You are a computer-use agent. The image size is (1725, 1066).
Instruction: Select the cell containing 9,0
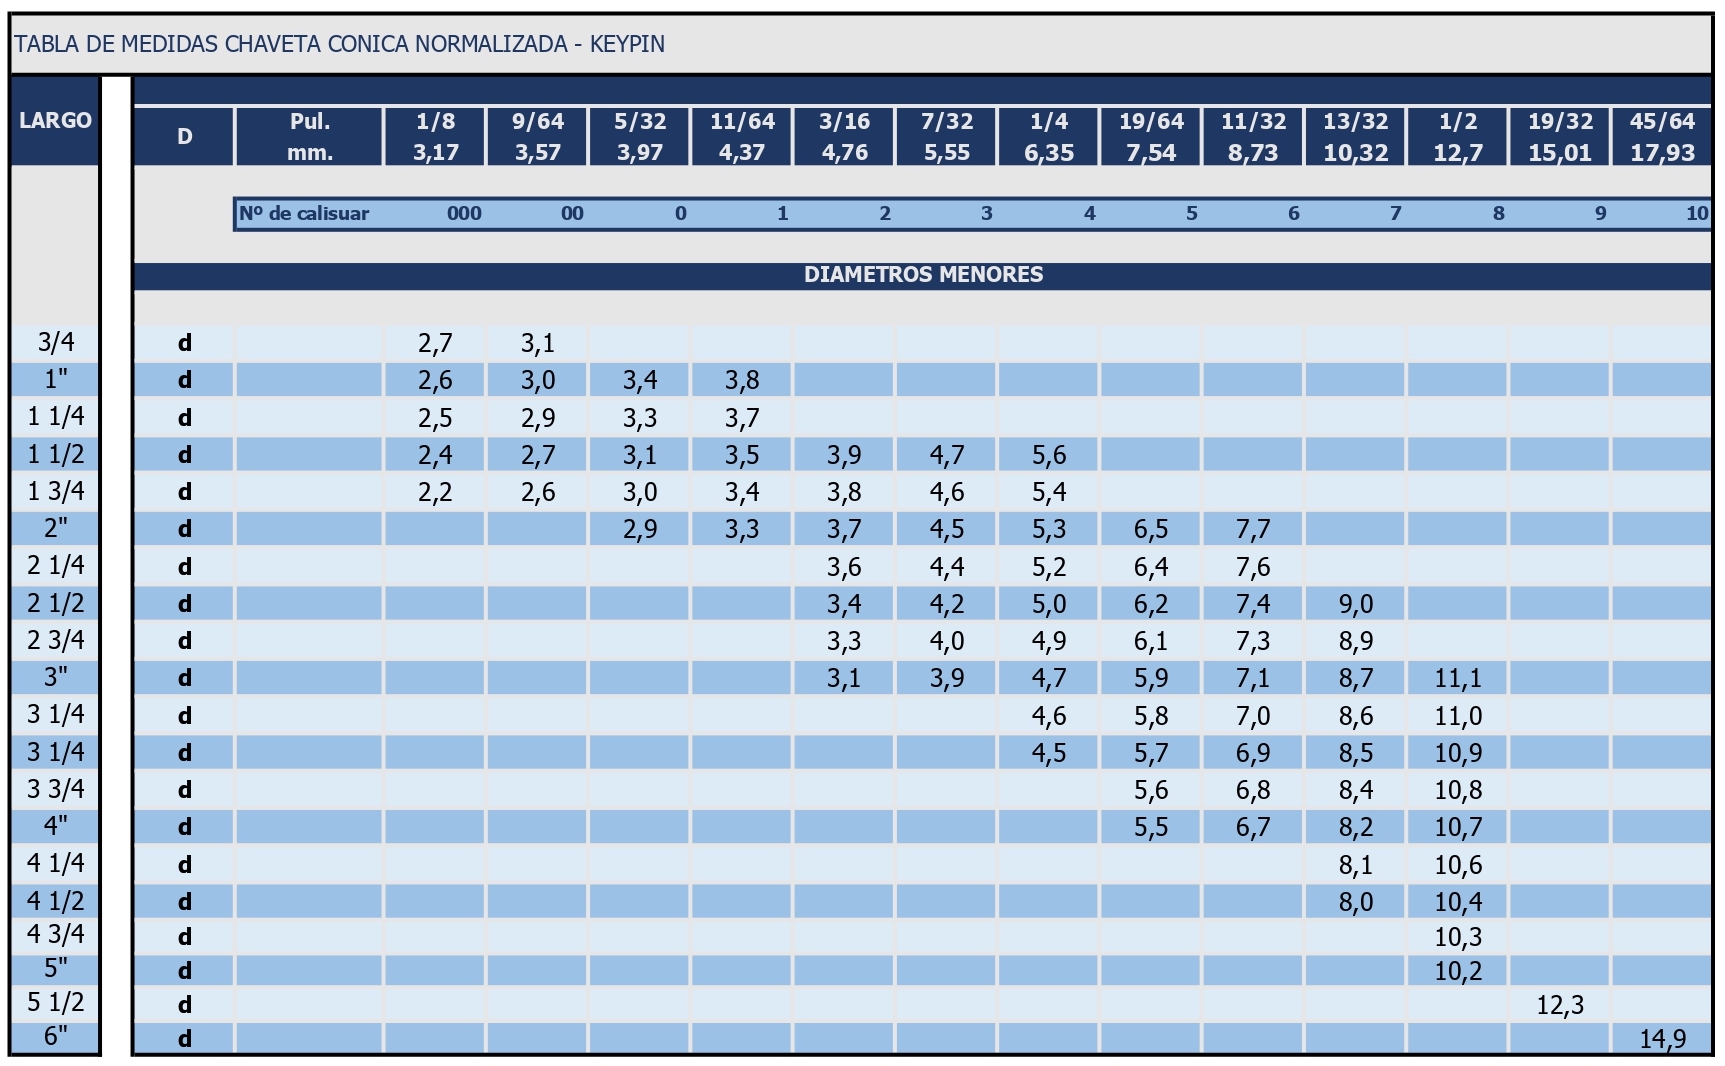pyautogui.click(x=1355, y=604)
